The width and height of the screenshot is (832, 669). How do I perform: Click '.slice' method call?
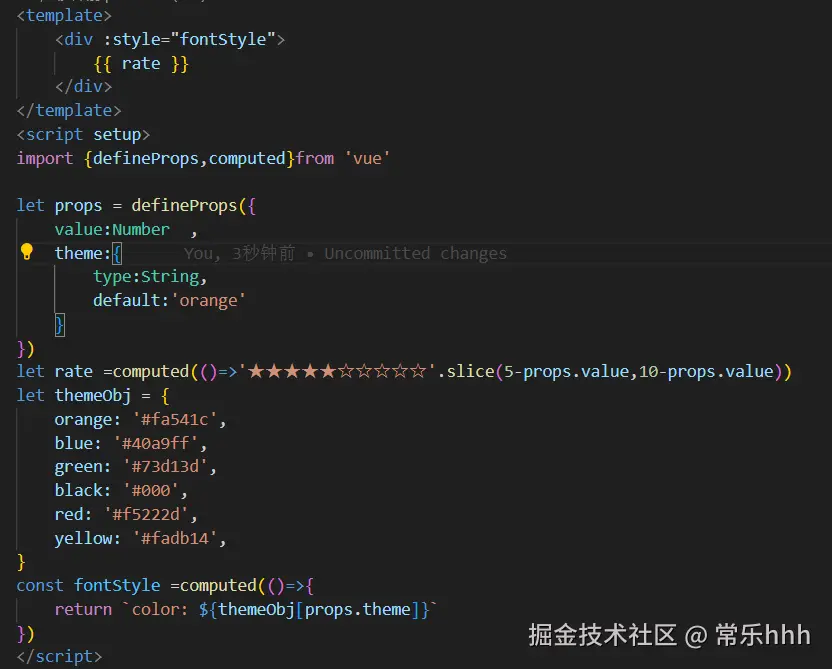466,371
